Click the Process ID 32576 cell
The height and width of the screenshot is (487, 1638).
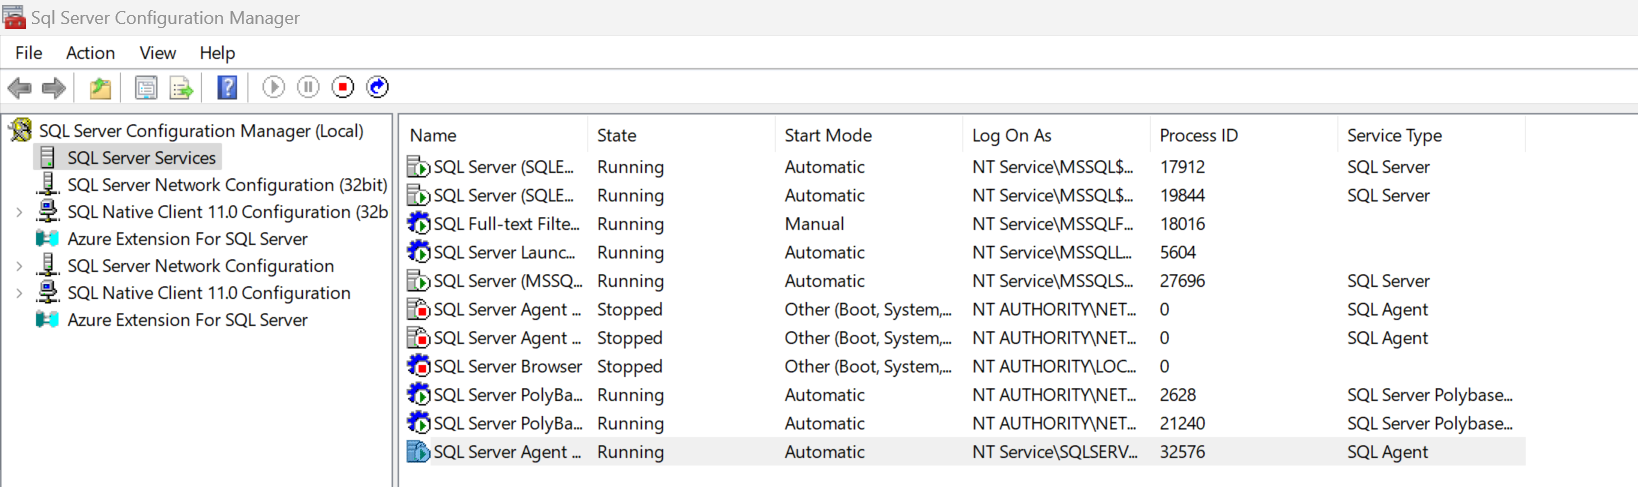click(1182, 453)
